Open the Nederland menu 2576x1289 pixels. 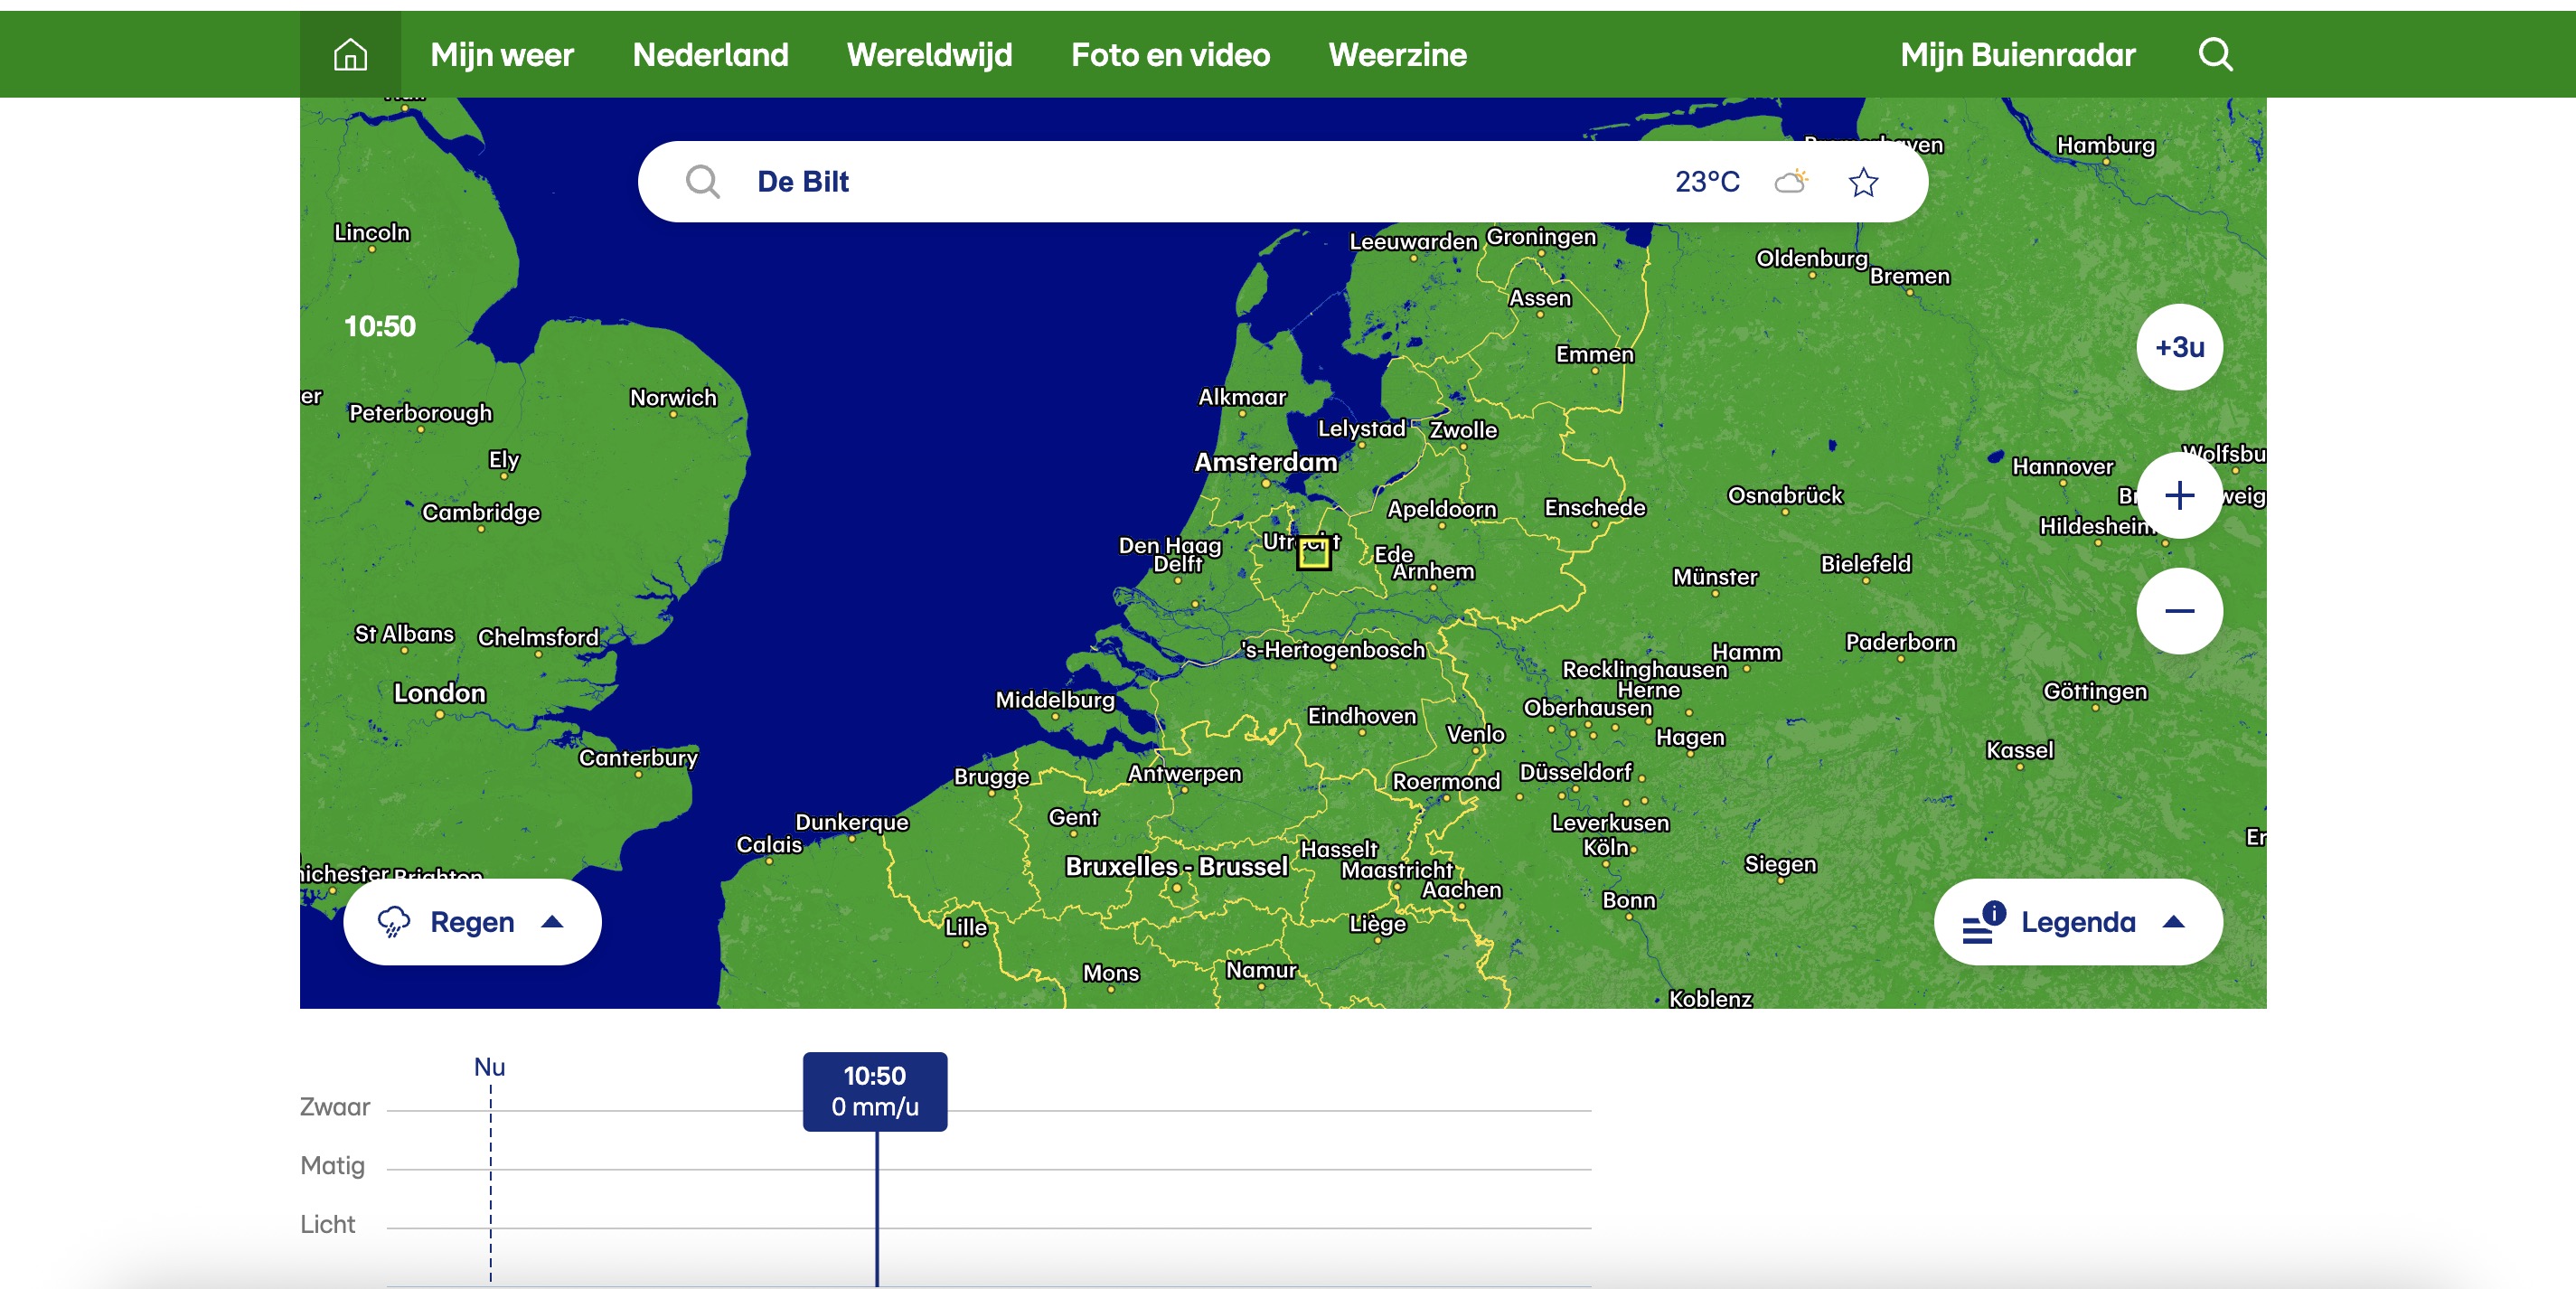coord(710,54)
